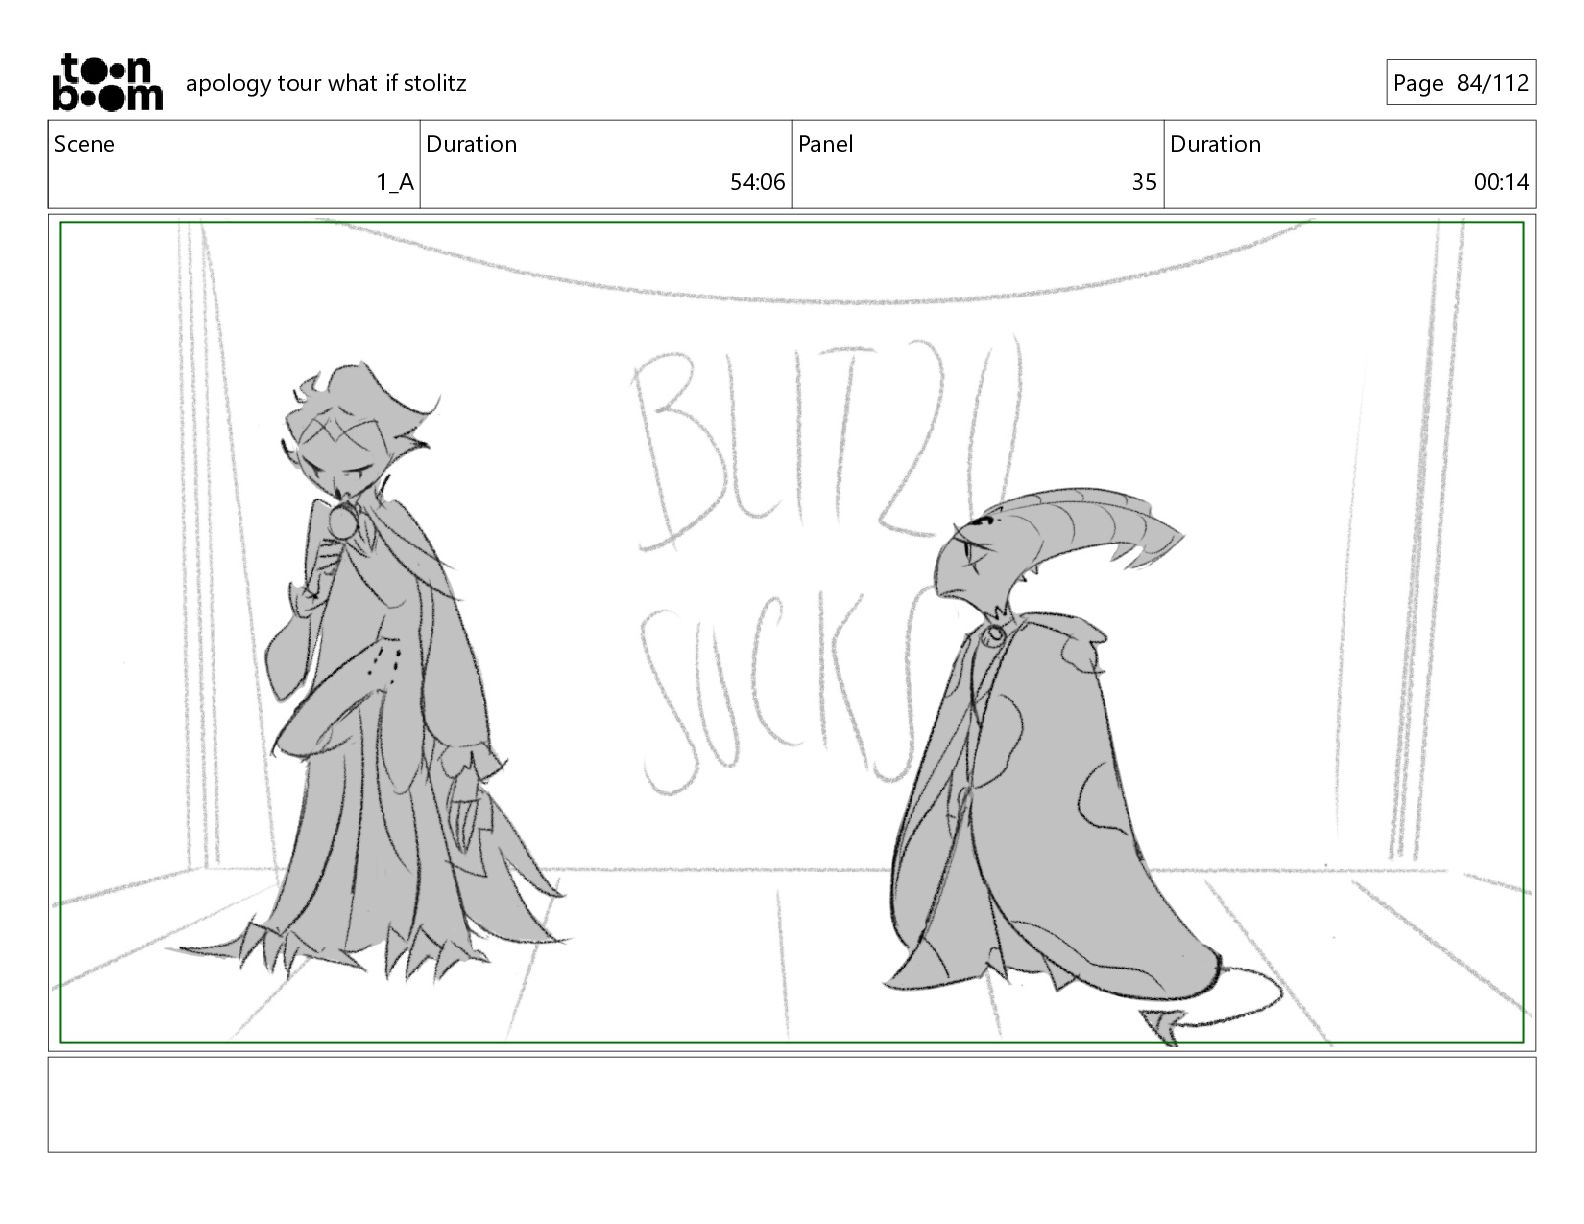Click the 'Duration' label next to Scene
Screen dimensions: 1584x1224
pos(471,144)
